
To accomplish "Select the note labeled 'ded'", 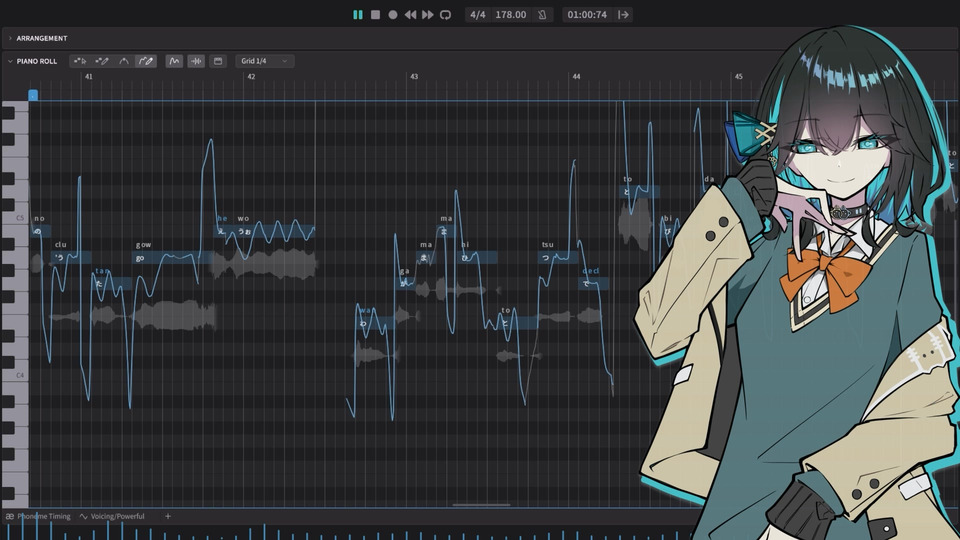I will click(x=593, y=283).
